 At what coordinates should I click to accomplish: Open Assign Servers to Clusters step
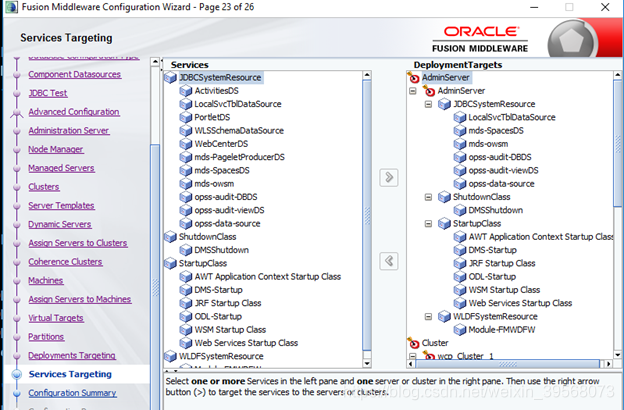click(78, 243)
